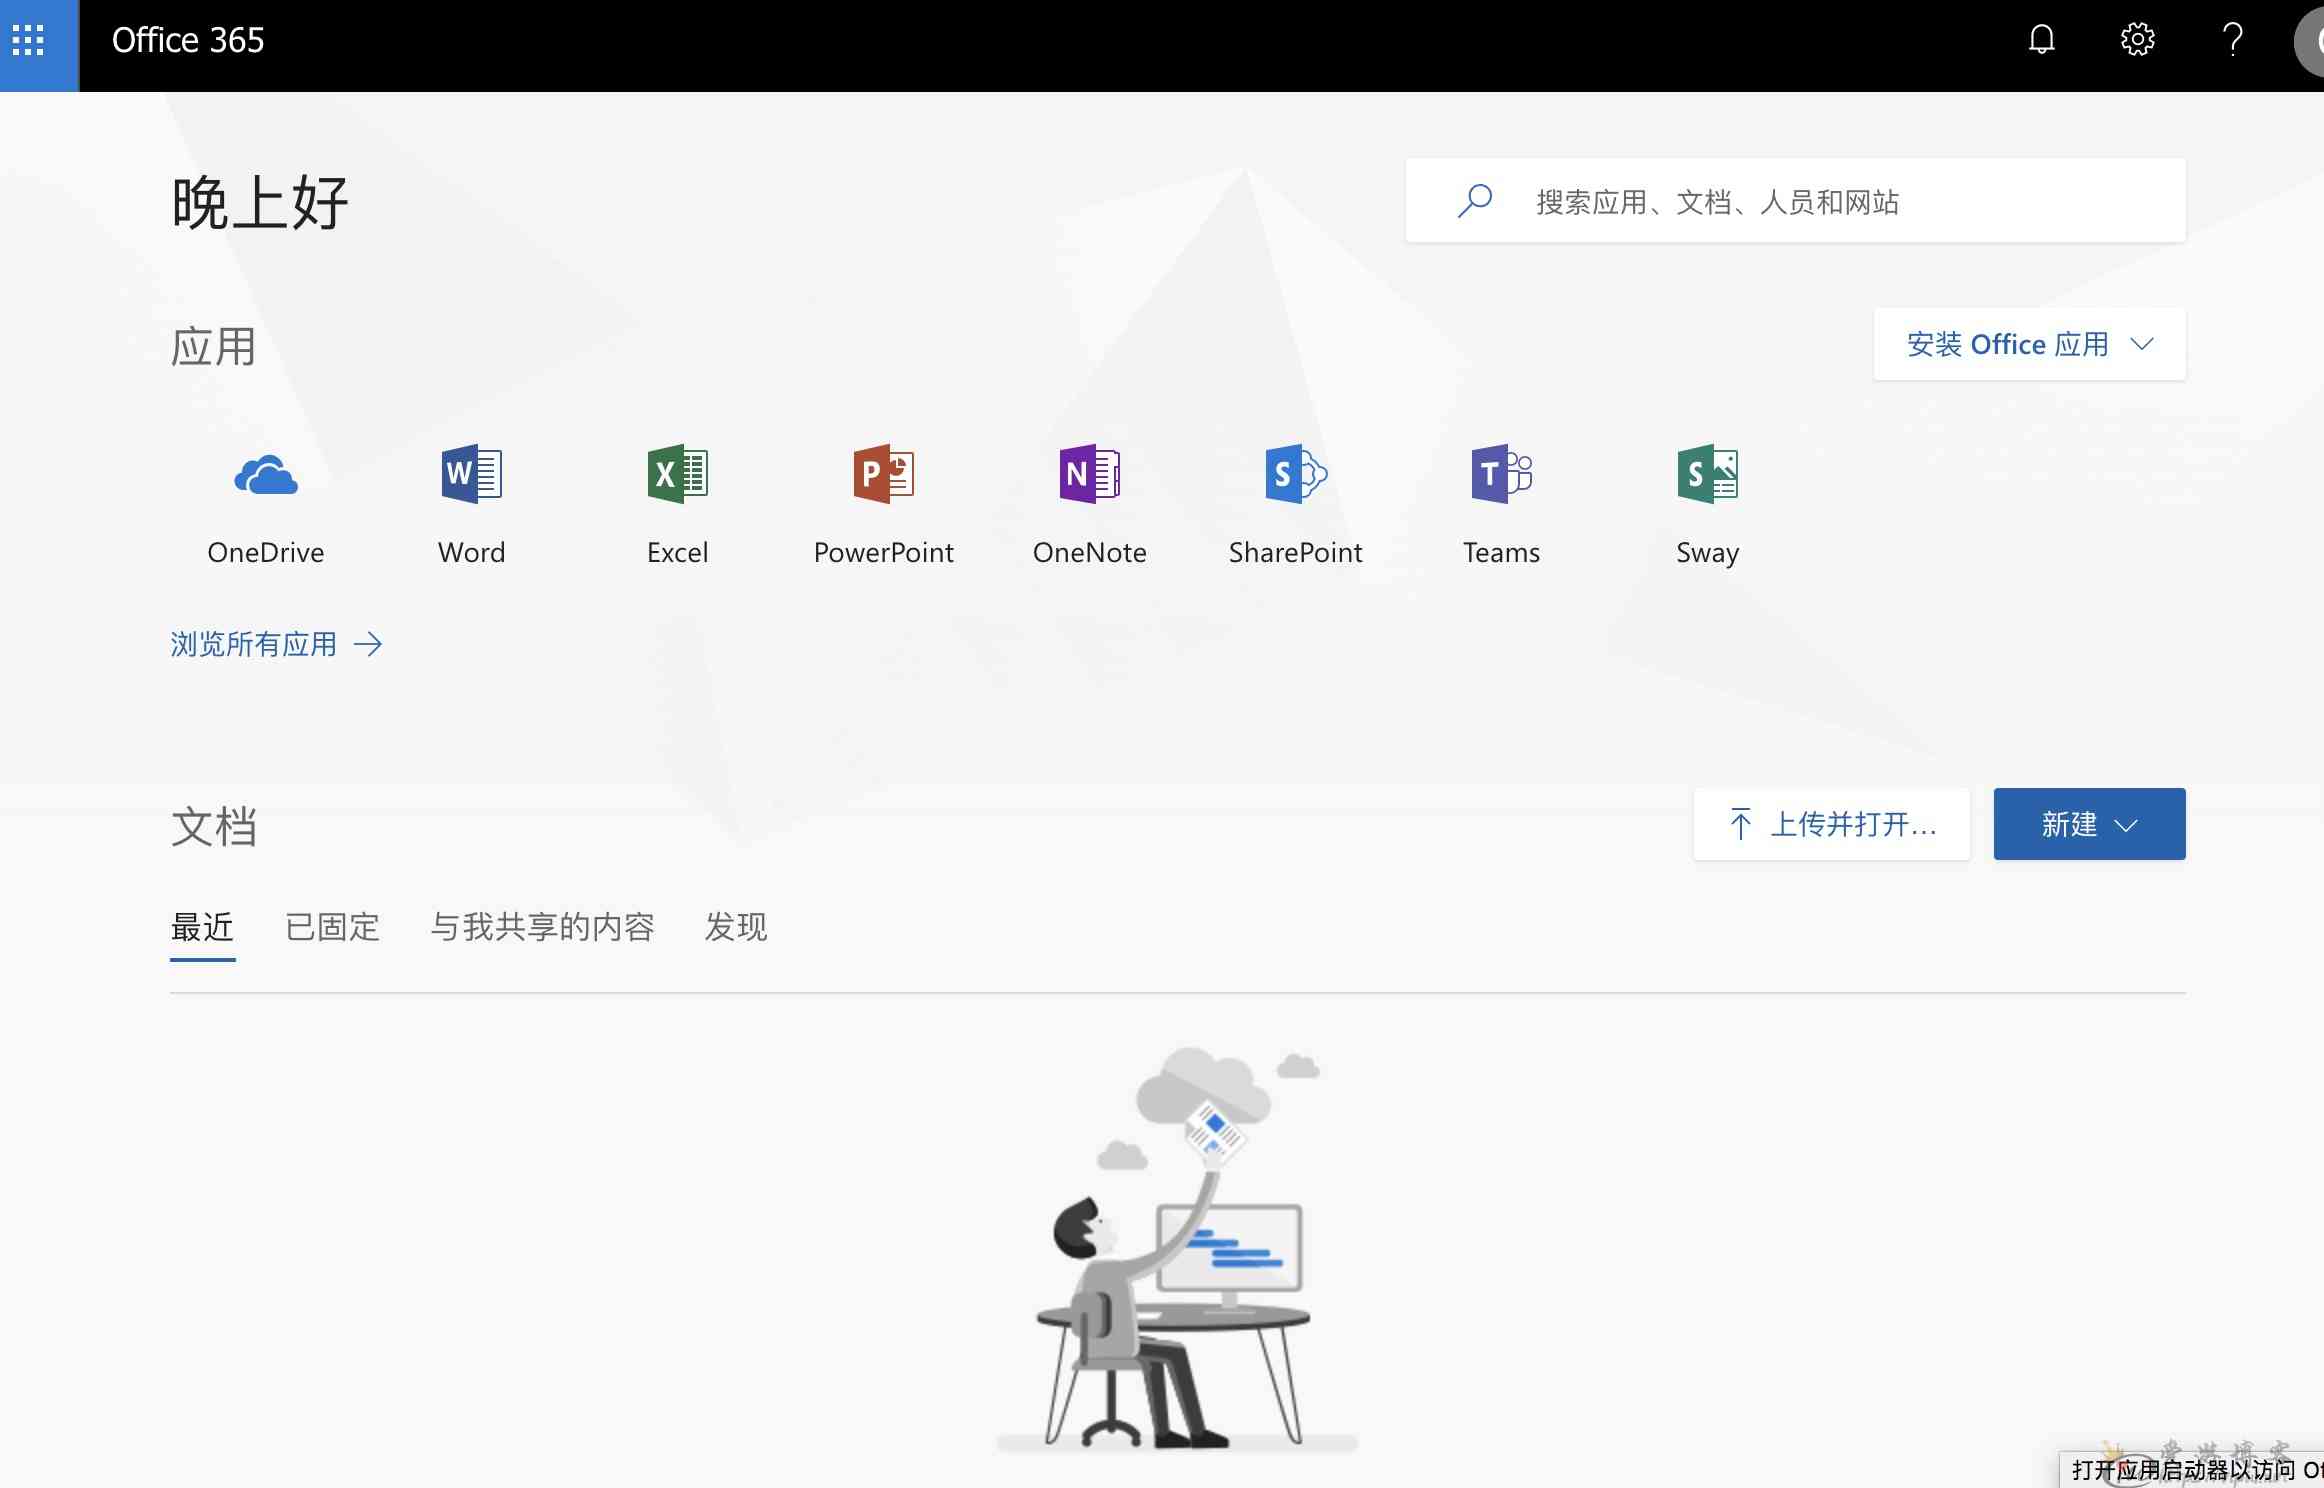The height and width of the screenshot is (1488, 2324).
Task: Switch to the 与我共享的内容 tab
Action: [542, 928]
